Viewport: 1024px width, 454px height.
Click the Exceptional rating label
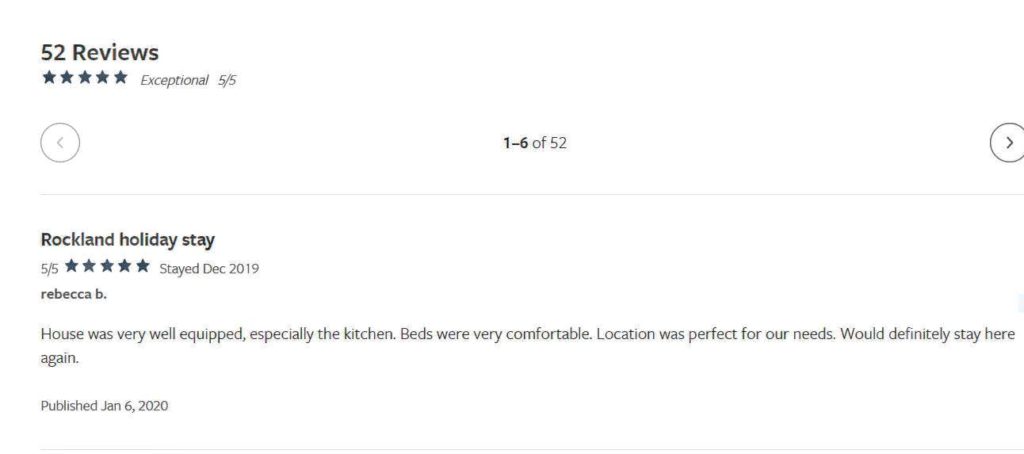point(174,80)
